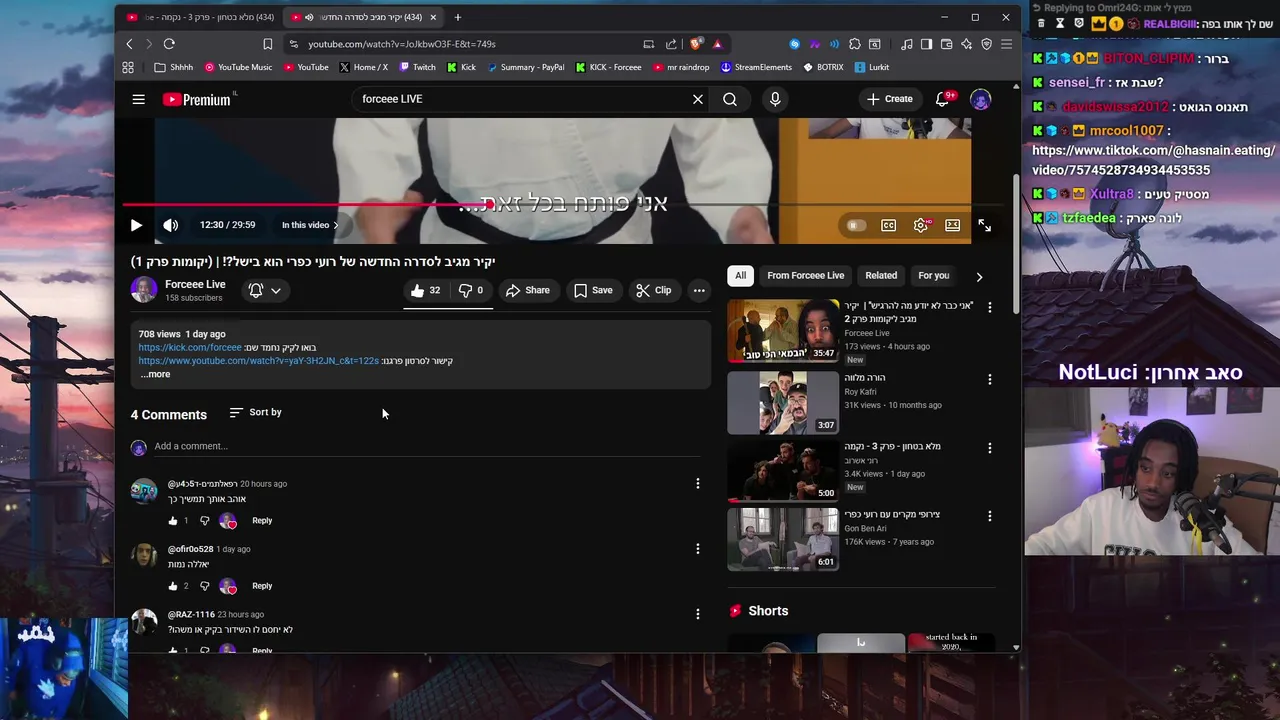Open YouTube notifications bell

(x=942, y=99)
